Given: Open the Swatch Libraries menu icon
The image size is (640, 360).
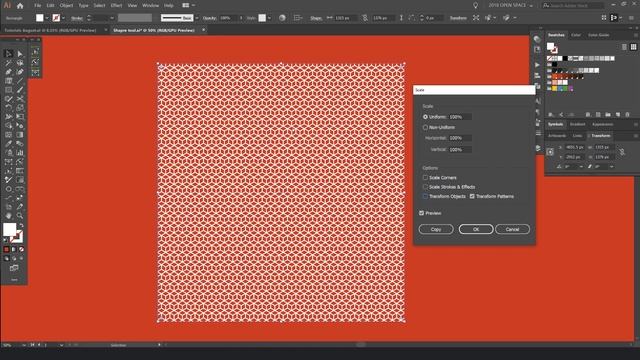Looking at the screenshot, I should coord(551,115).
